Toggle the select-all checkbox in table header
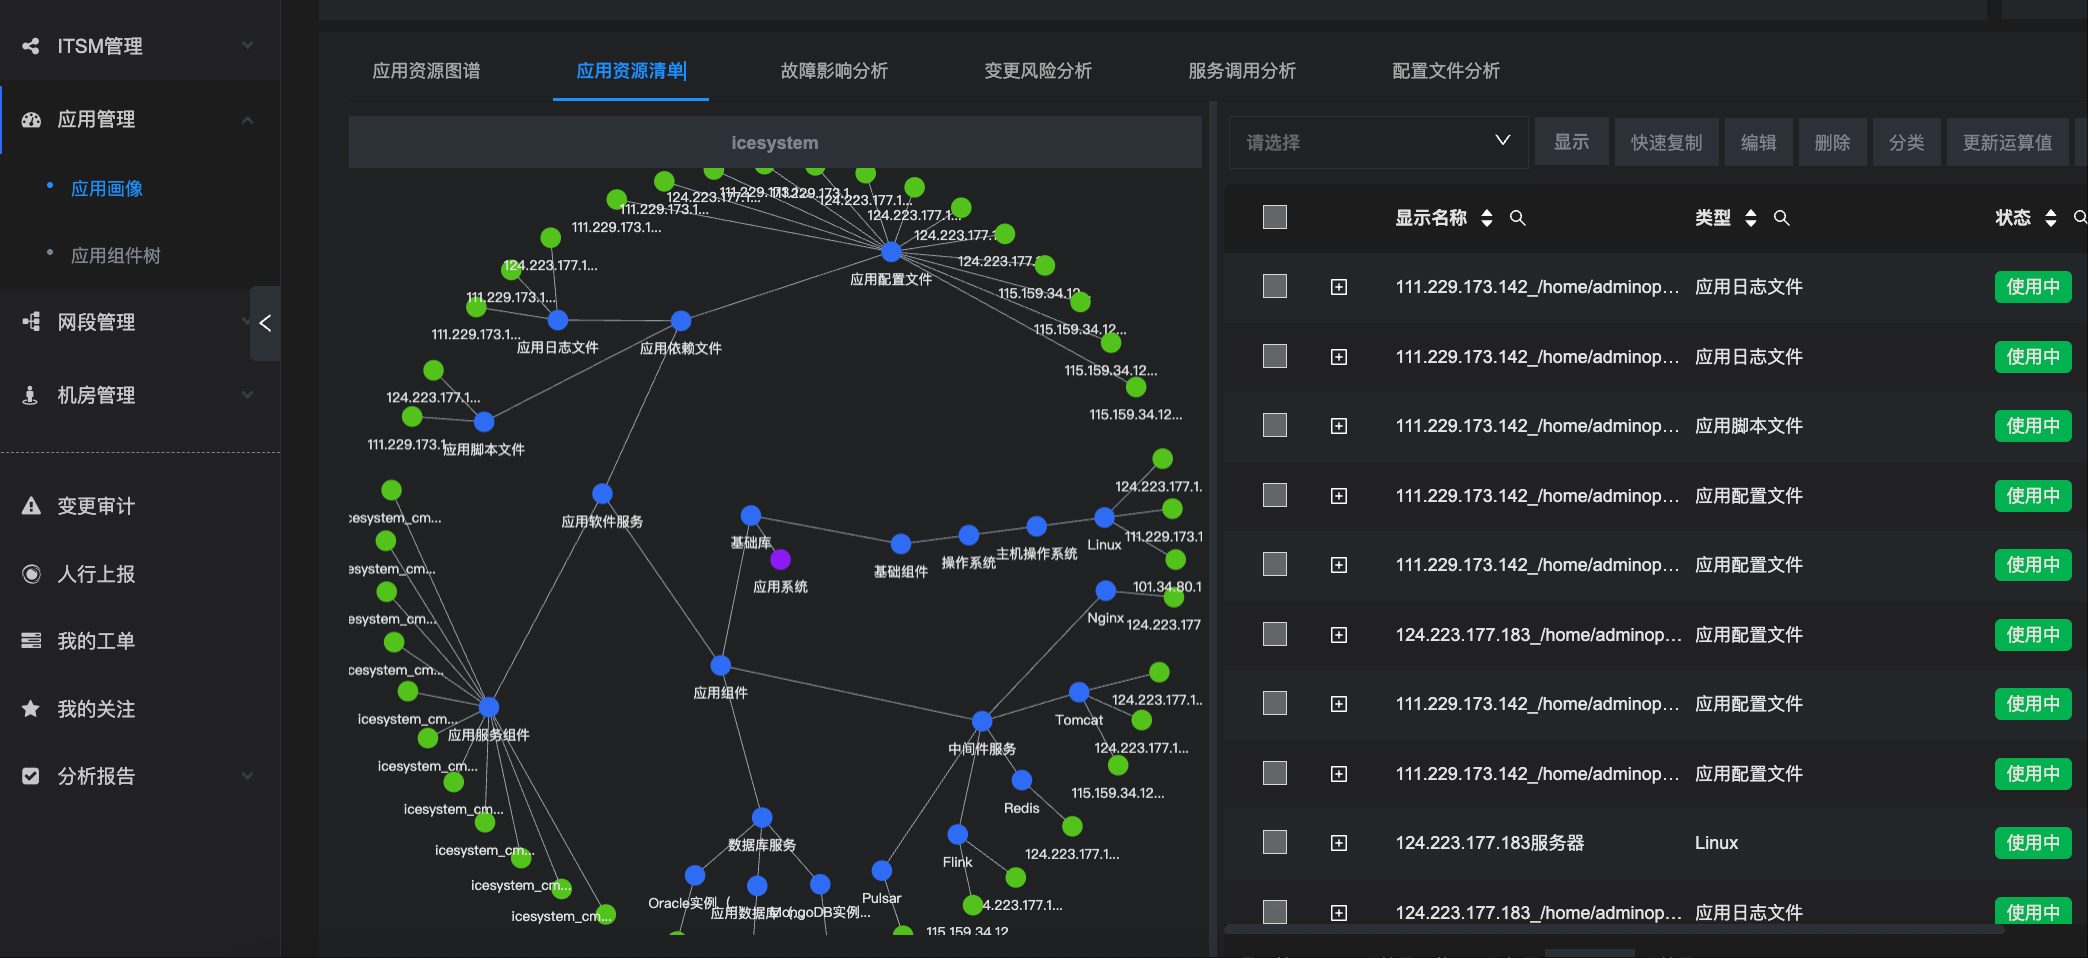 tap(1274, 218)
